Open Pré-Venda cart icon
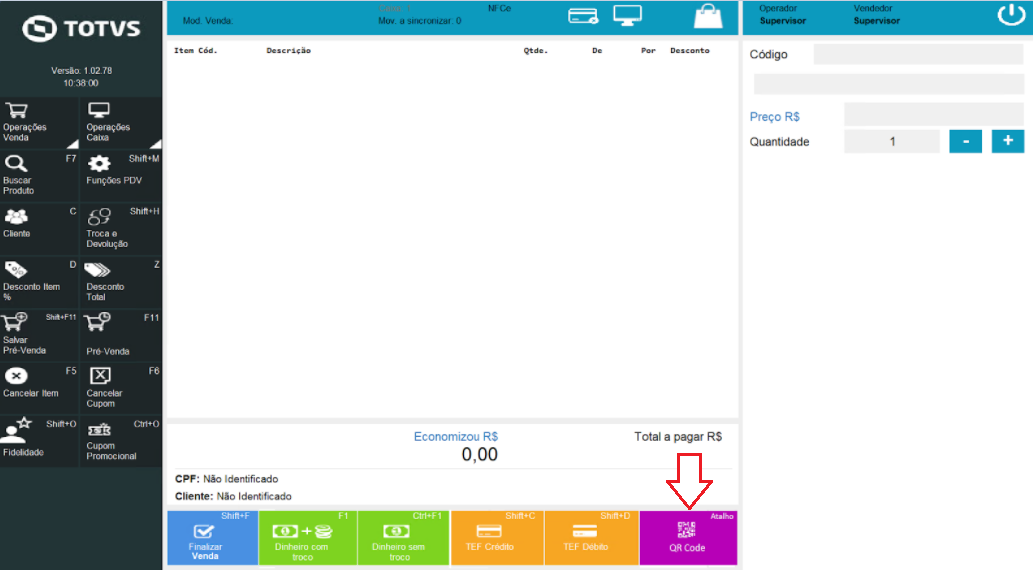 coord(98,322)
